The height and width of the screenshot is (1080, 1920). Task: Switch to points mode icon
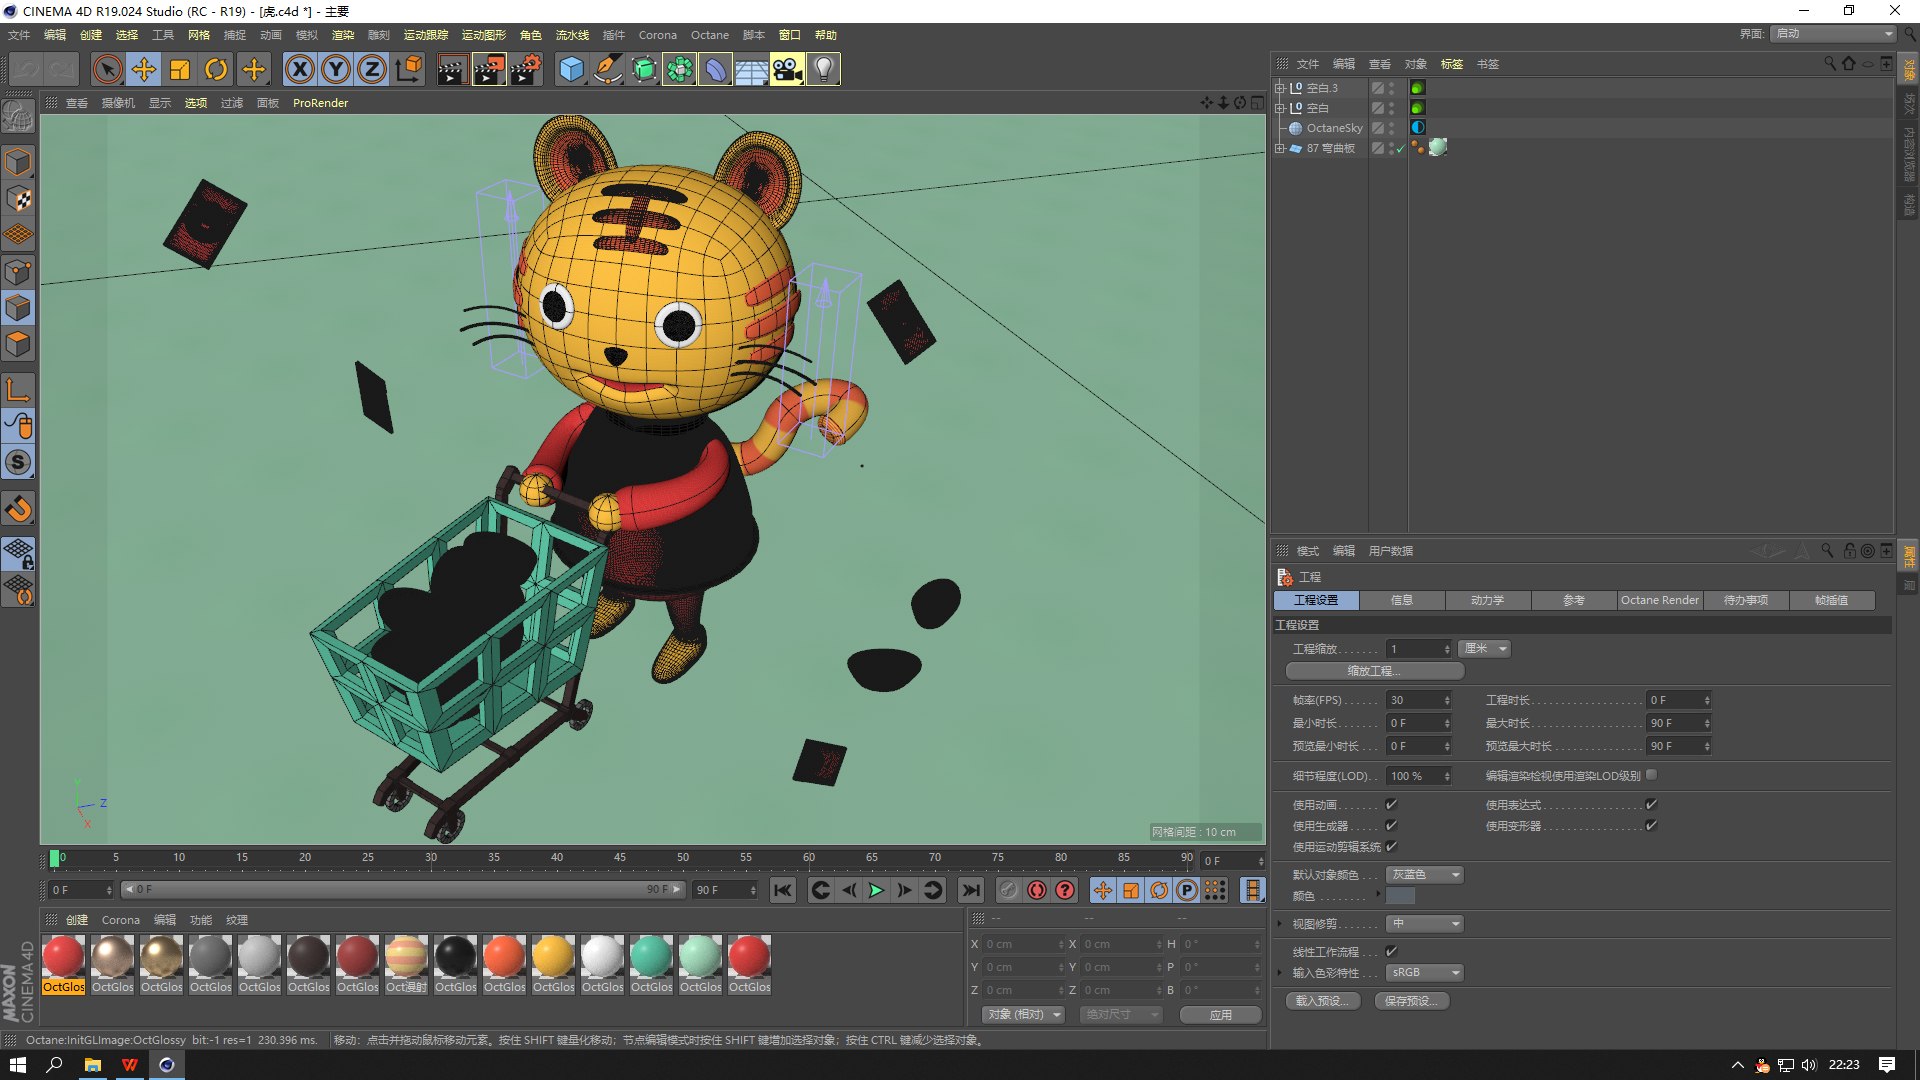(19, 272)
